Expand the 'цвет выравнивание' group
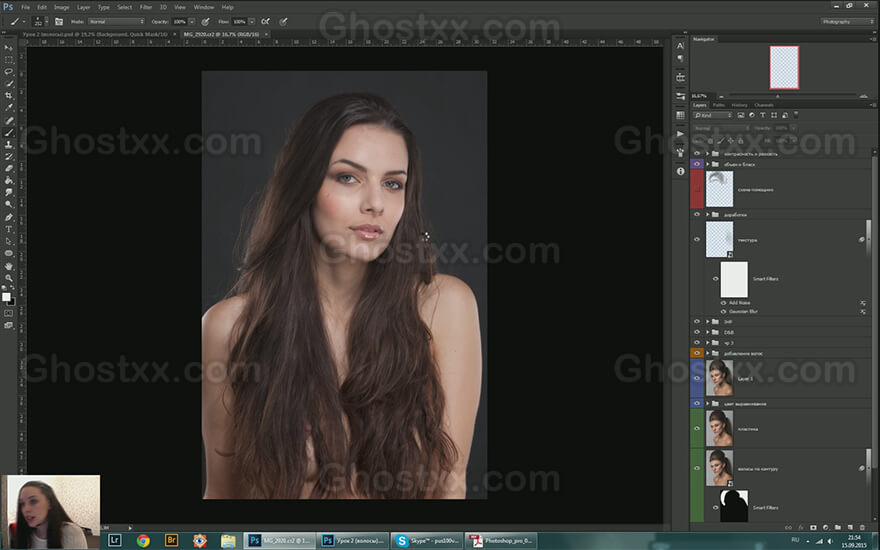Image resolution: width=880 pixels, height=550 pixels. point(708,404)
